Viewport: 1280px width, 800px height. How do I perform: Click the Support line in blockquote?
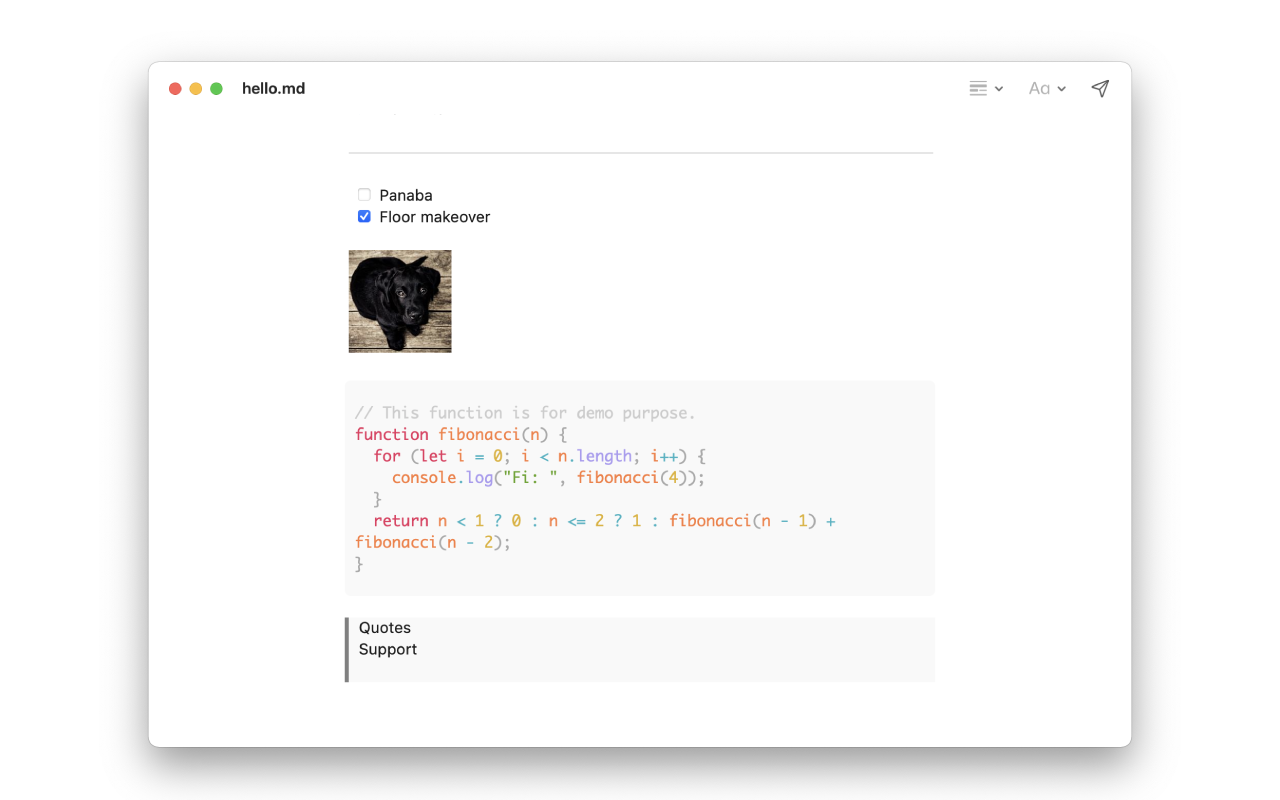click(388, 649)
